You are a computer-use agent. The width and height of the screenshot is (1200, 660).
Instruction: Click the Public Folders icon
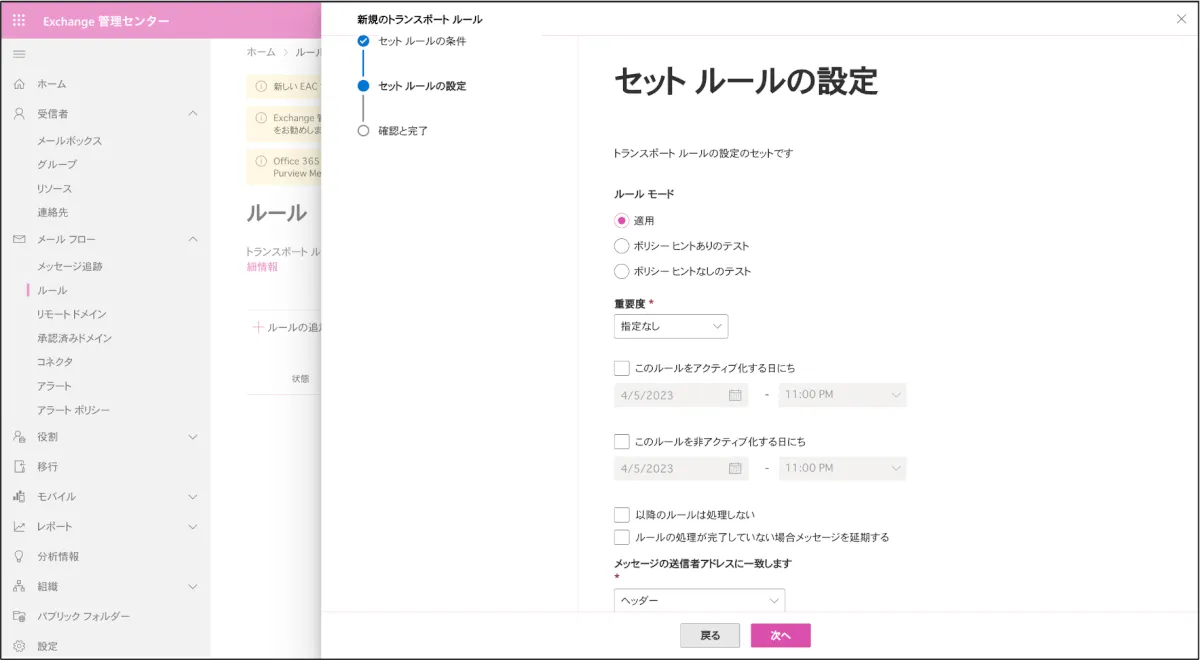tap(19, 616)
